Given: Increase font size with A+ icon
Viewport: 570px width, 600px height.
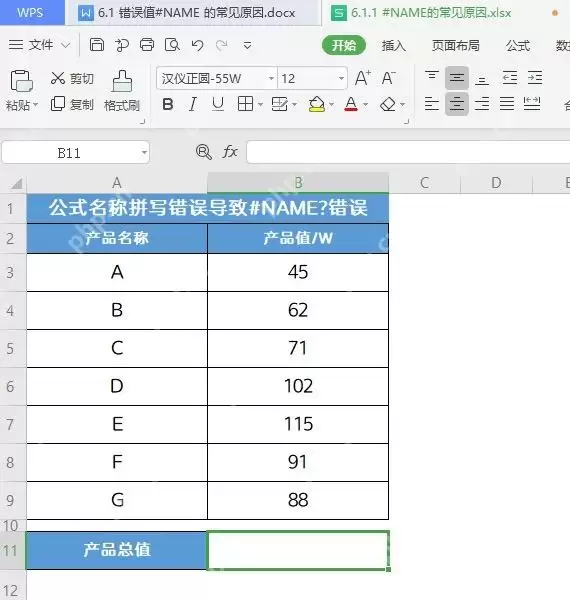Looking at the screenshot, I should click(362, 78).
